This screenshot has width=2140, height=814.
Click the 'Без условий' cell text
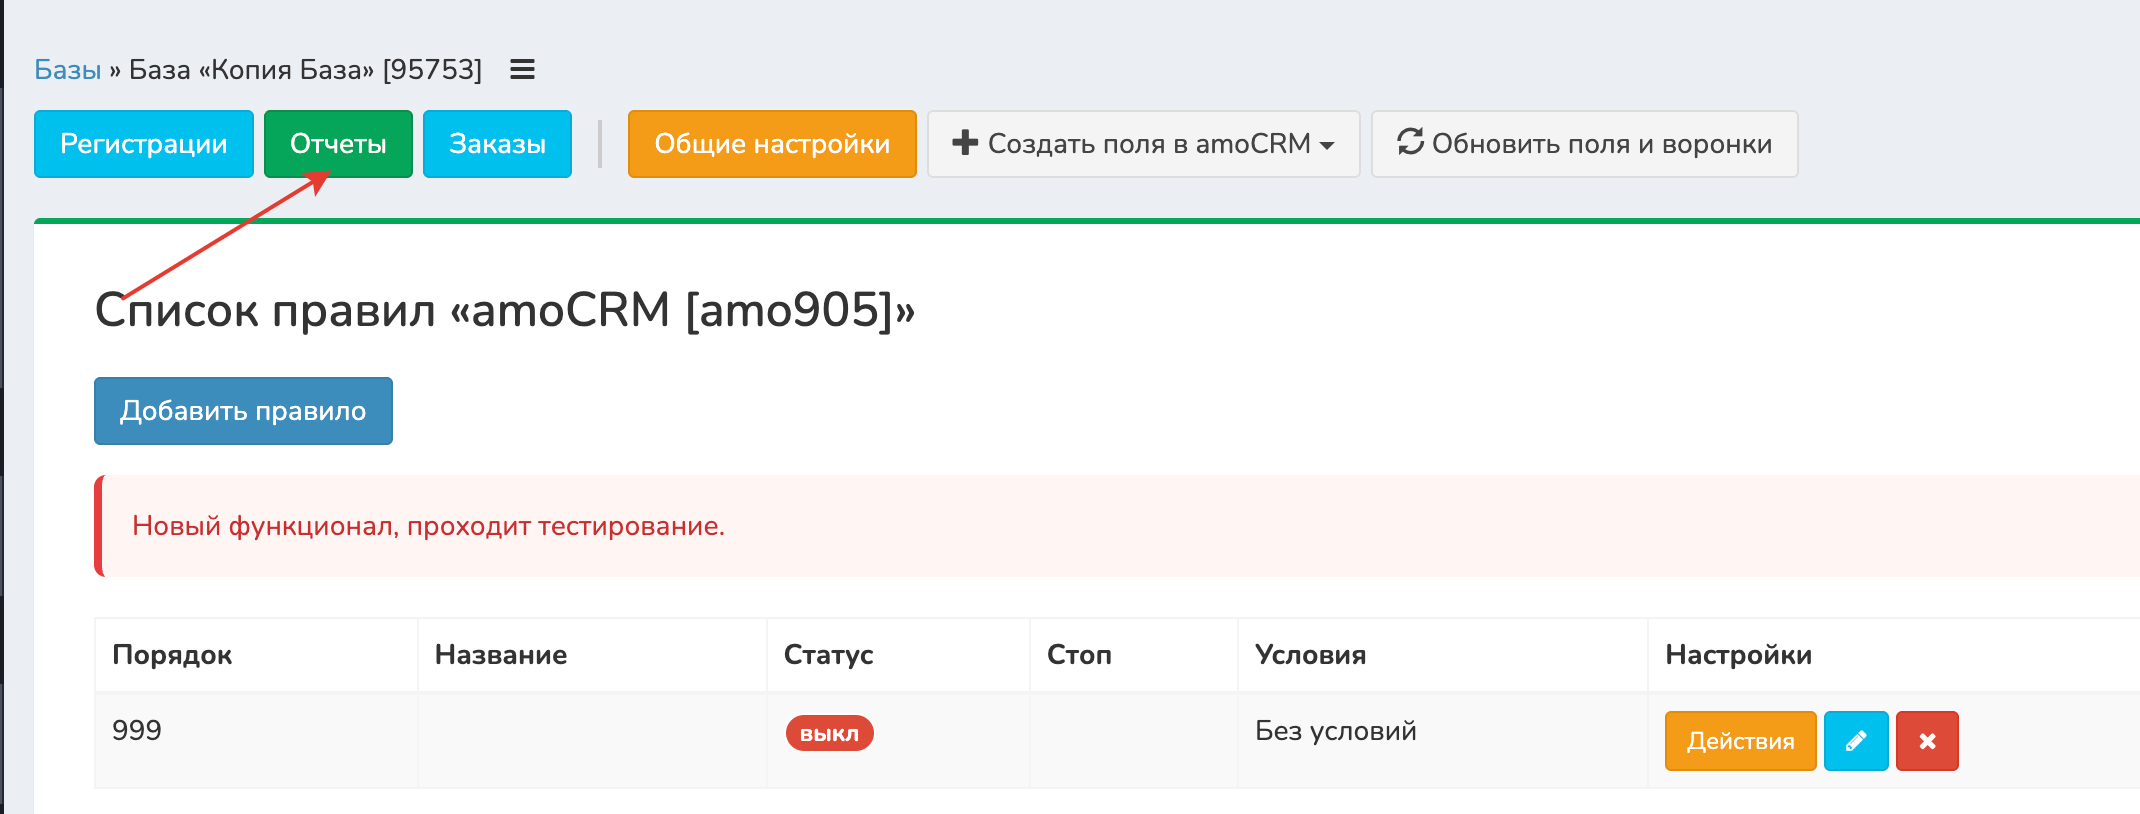click(x=1335, y=731)
